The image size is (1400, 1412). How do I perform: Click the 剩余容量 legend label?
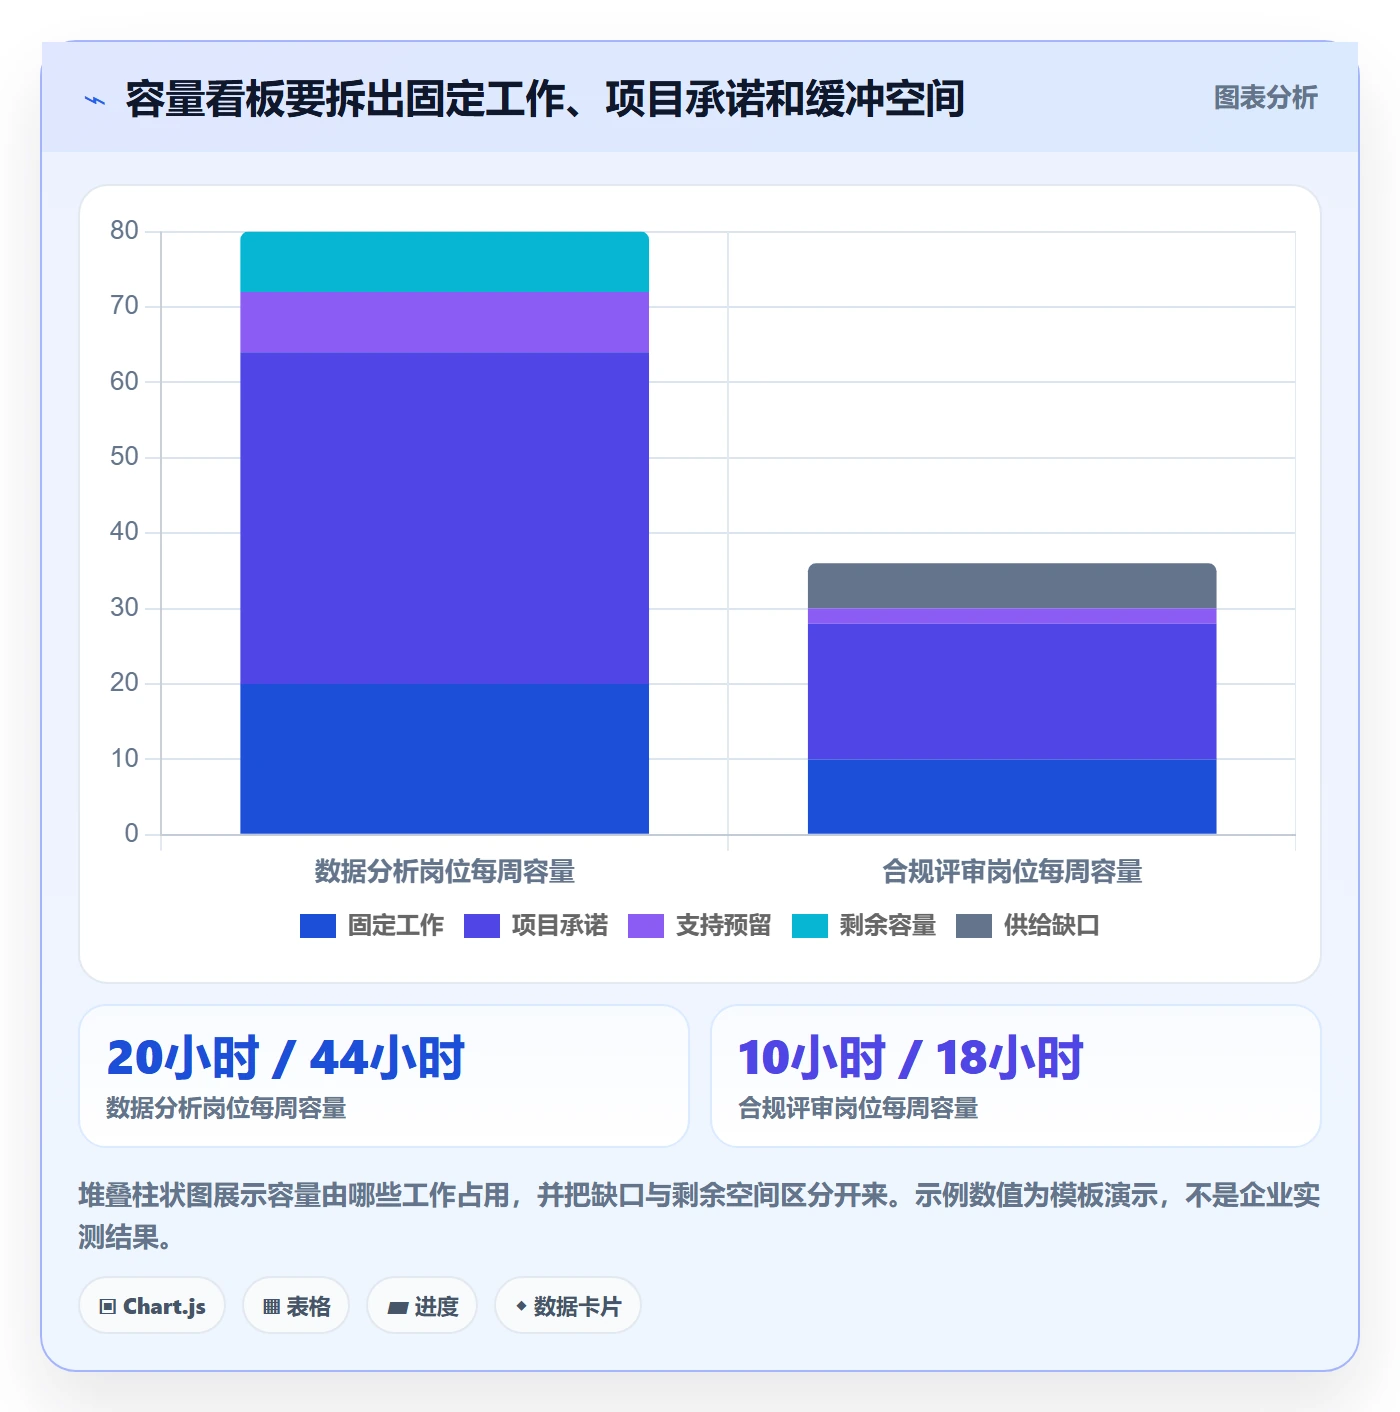click(887, 926)
